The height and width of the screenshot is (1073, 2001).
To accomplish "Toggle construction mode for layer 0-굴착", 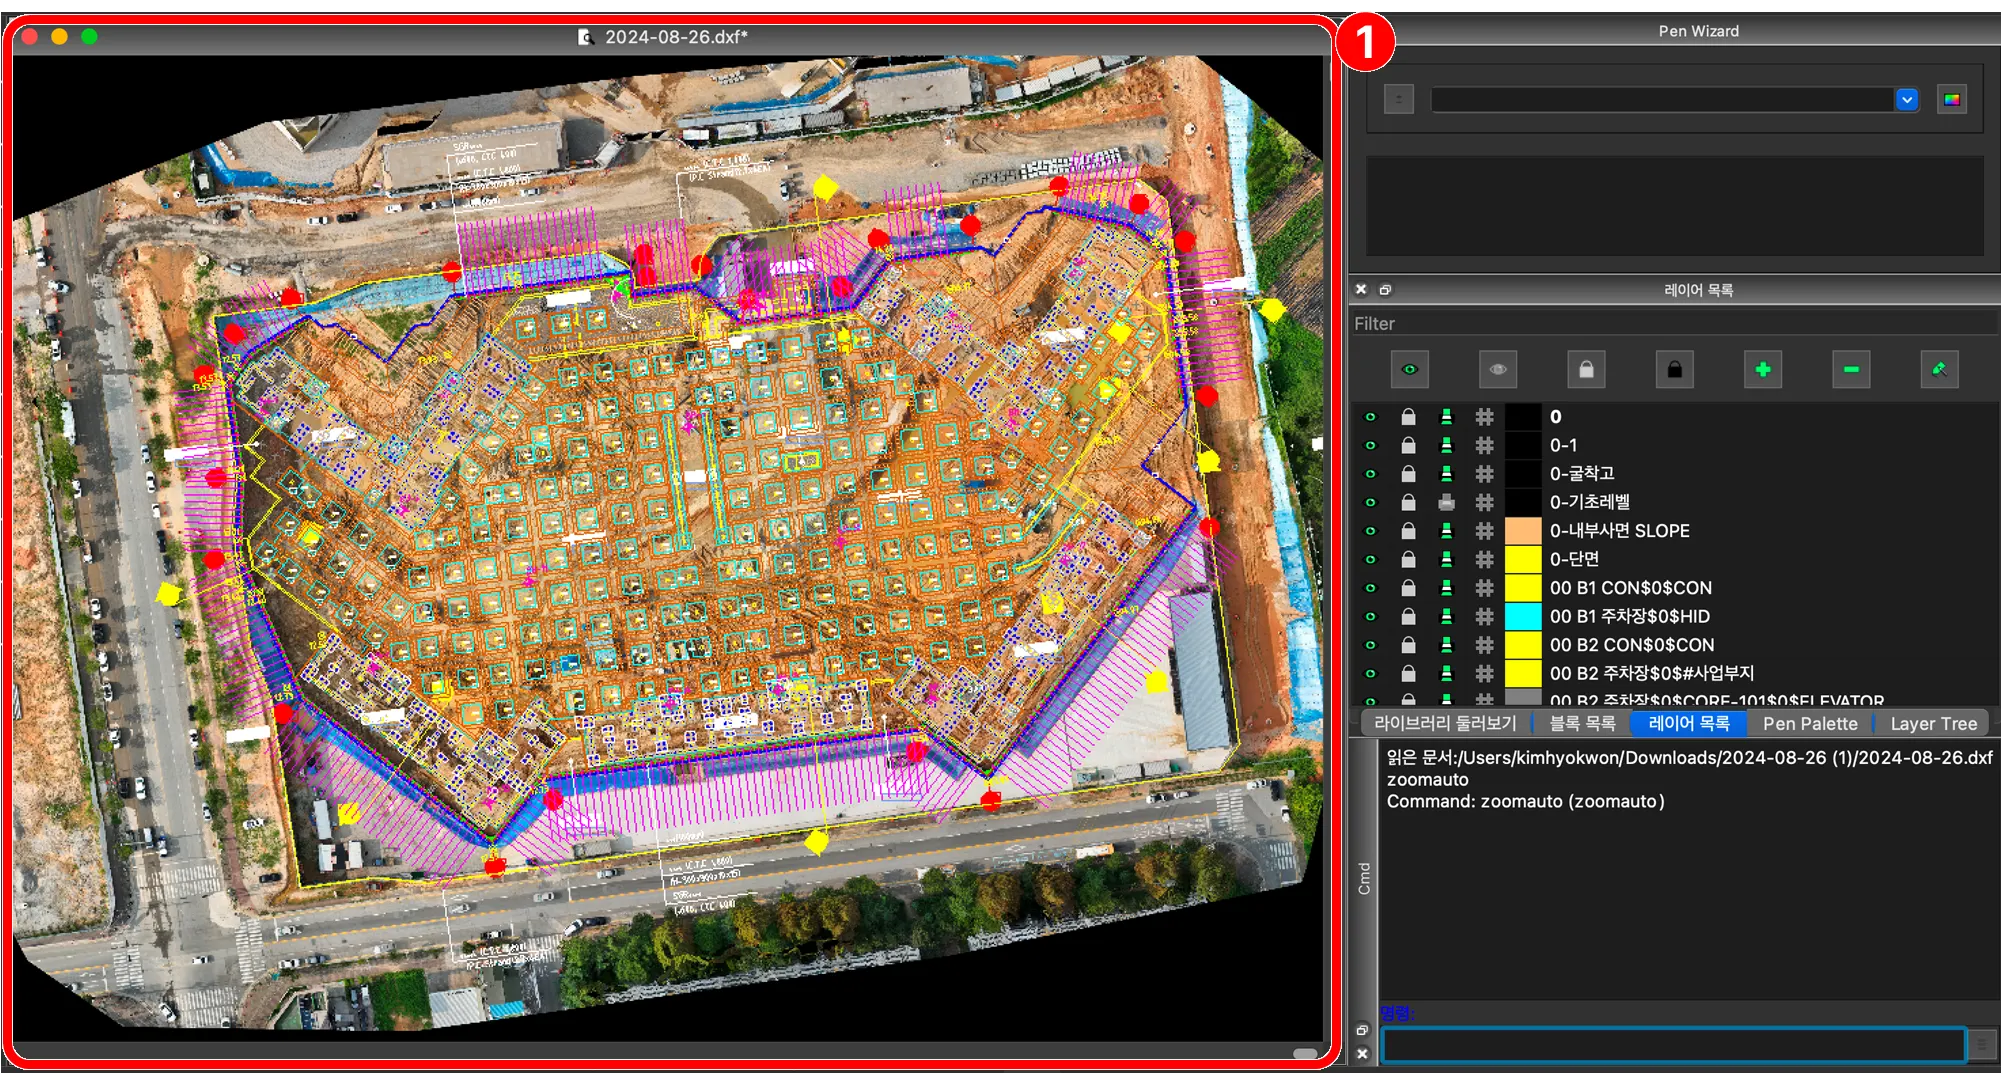I will (1484, 474).
